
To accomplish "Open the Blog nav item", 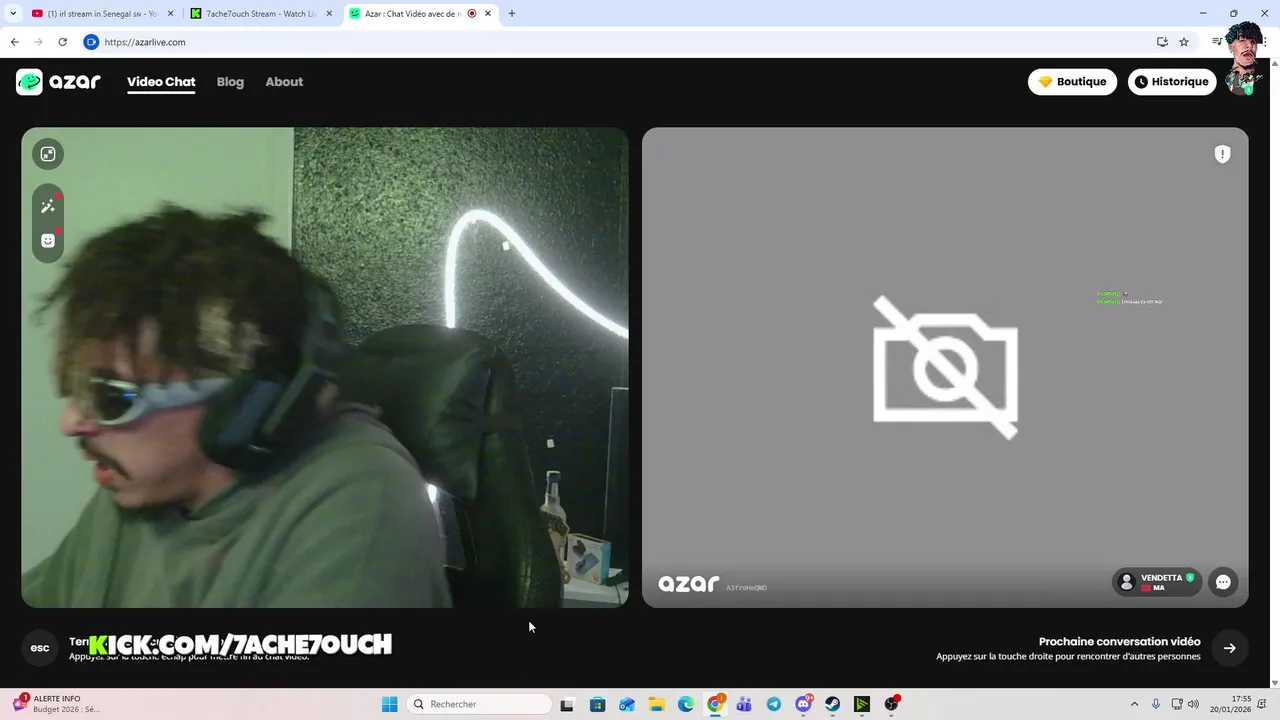I will [x=230, y=82].
